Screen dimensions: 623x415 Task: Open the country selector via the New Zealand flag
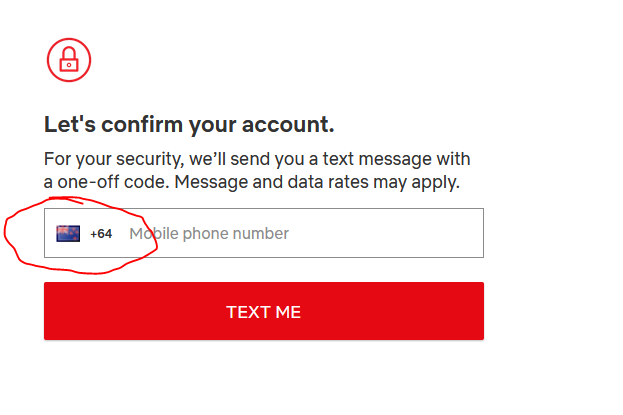[x=68, y=233]
